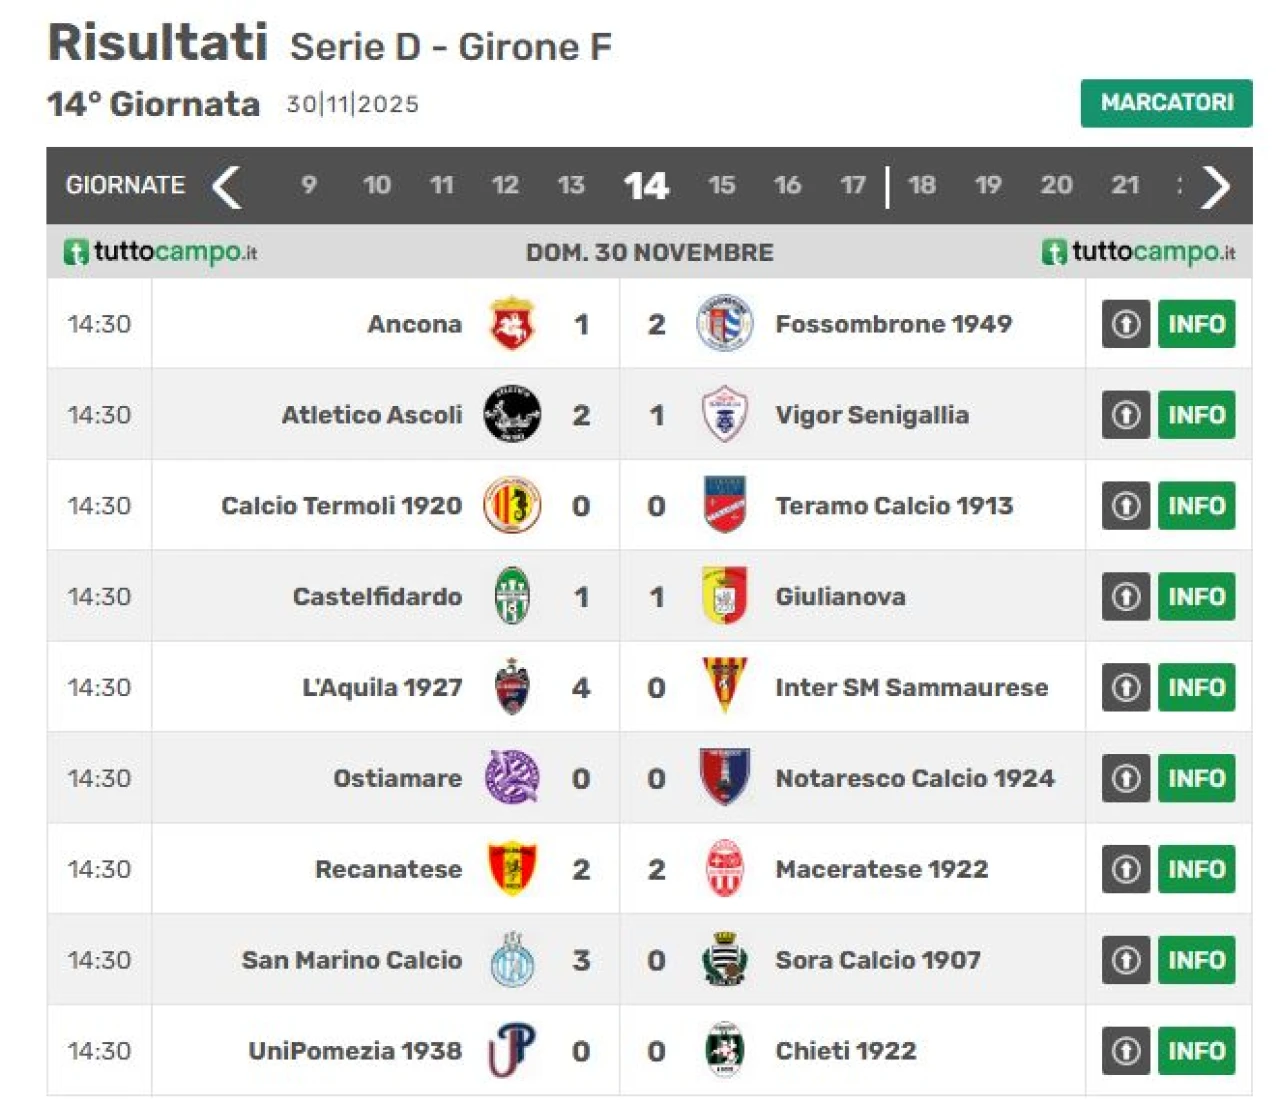This screenshot has height=1104, width=1280.
Task: Open the MARCATORI button
Action: (x=1166, y=103)
